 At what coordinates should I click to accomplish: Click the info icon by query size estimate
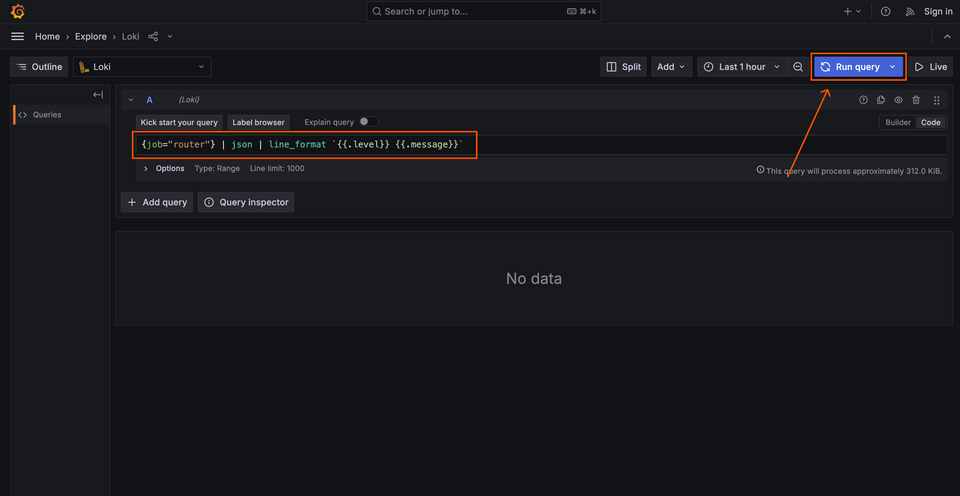point(760,170)
